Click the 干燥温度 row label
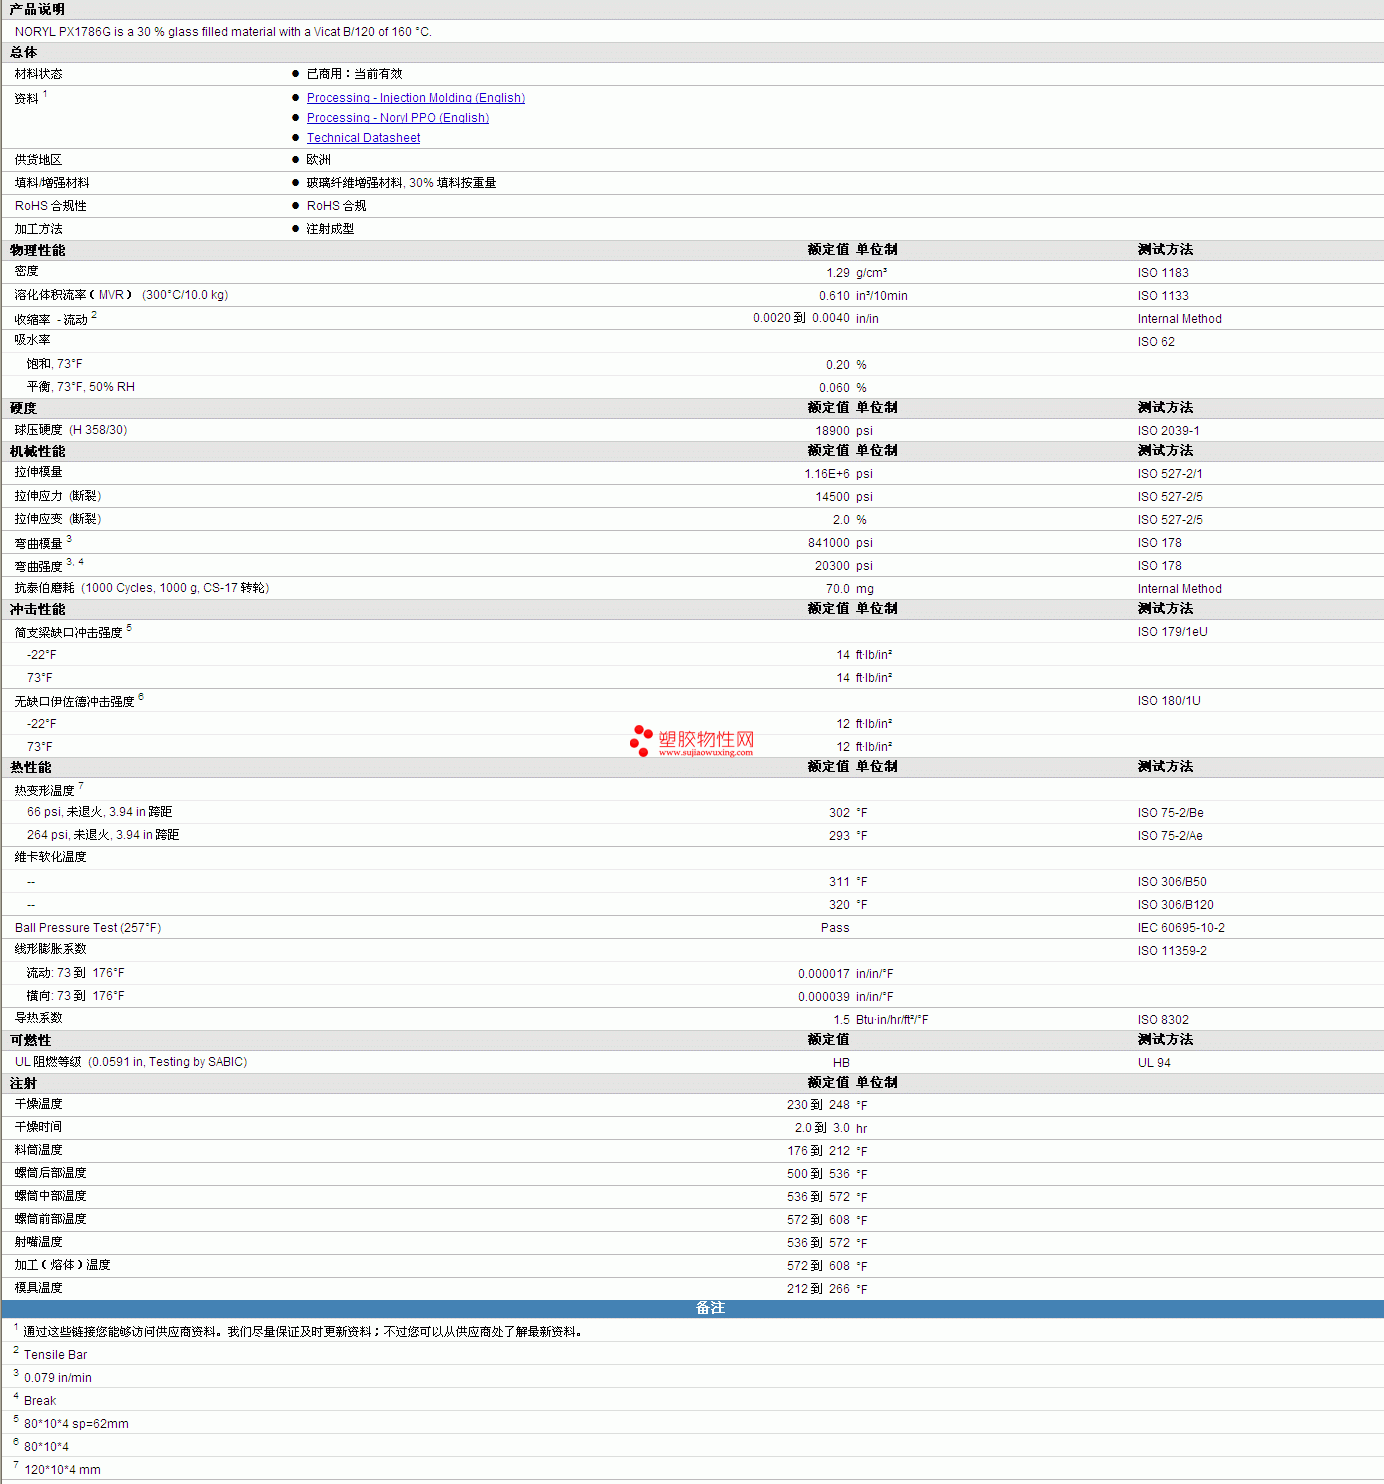The image size is (1384, 1484). (39, 1104)
